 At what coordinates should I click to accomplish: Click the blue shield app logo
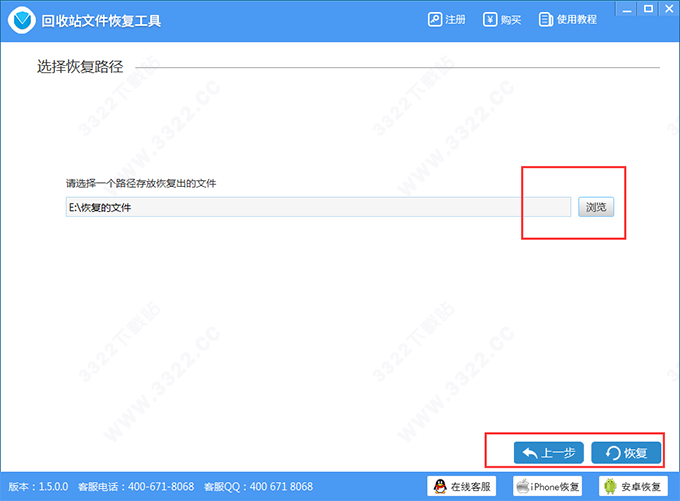(22, 20)
